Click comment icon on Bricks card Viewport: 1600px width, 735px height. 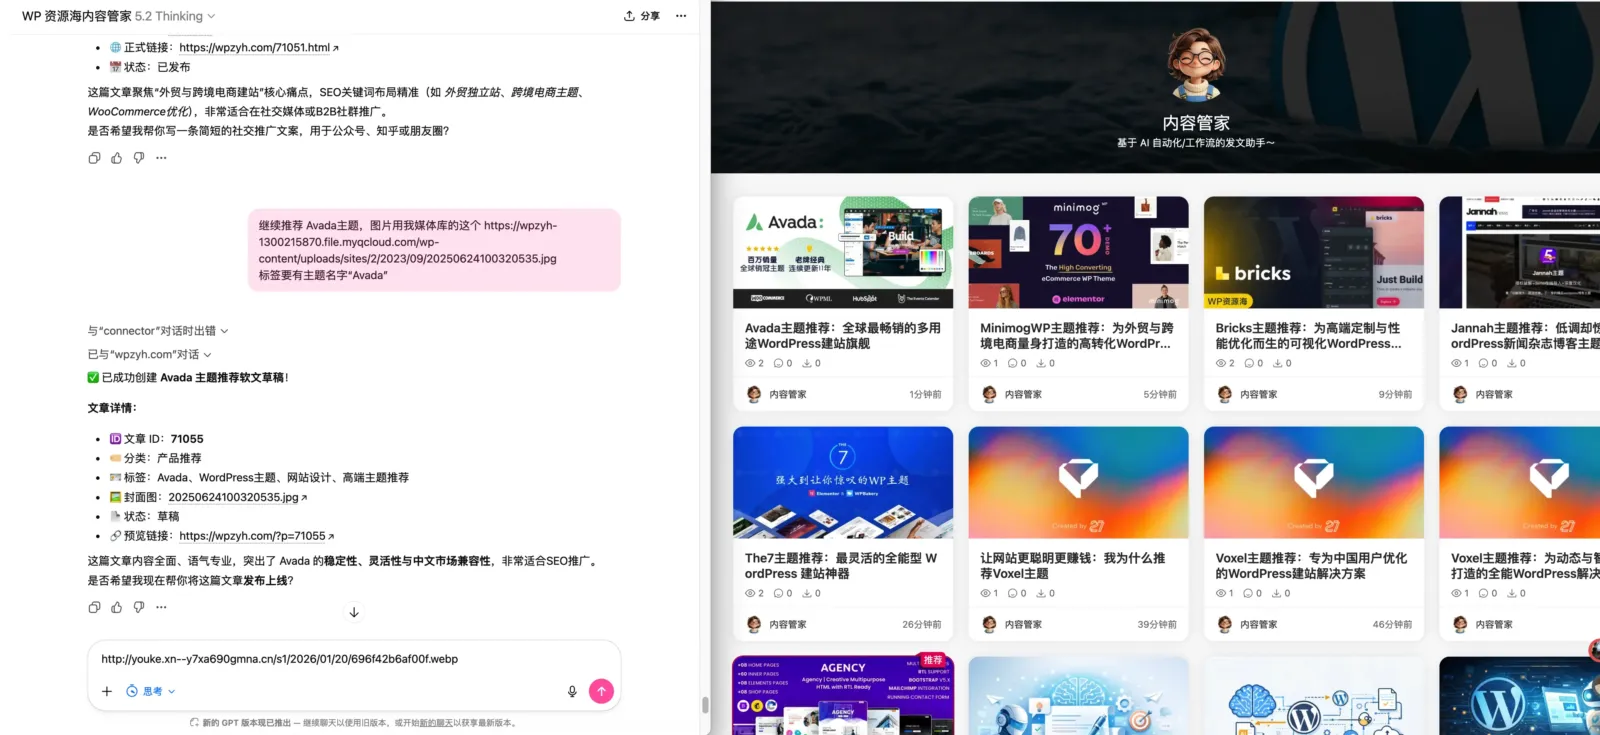coord(1248,363)
